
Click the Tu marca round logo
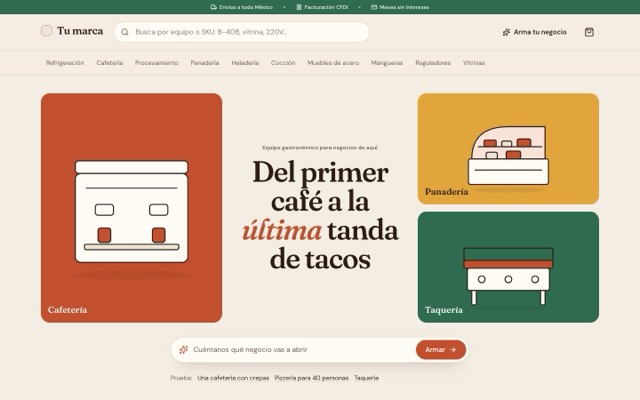point(47,31)
